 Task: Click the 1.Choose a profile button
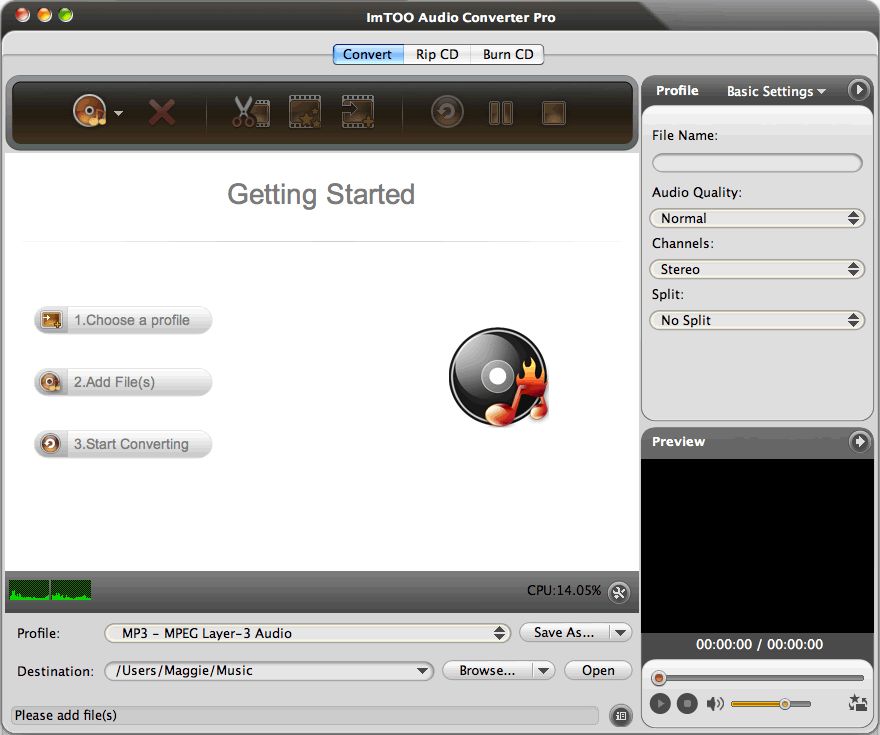[123, 320]
